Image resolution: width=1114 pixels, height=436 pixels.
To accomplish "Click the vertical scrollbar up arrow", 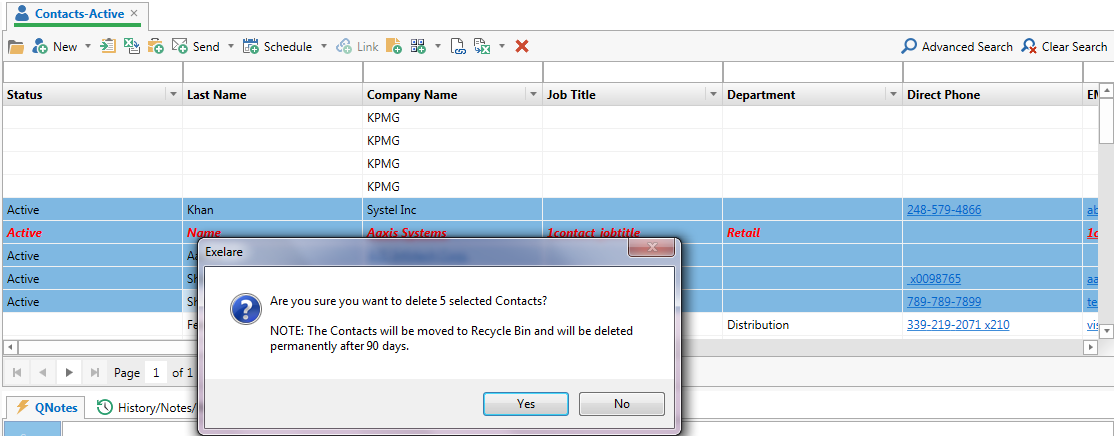I will [x=1106, y=91].
